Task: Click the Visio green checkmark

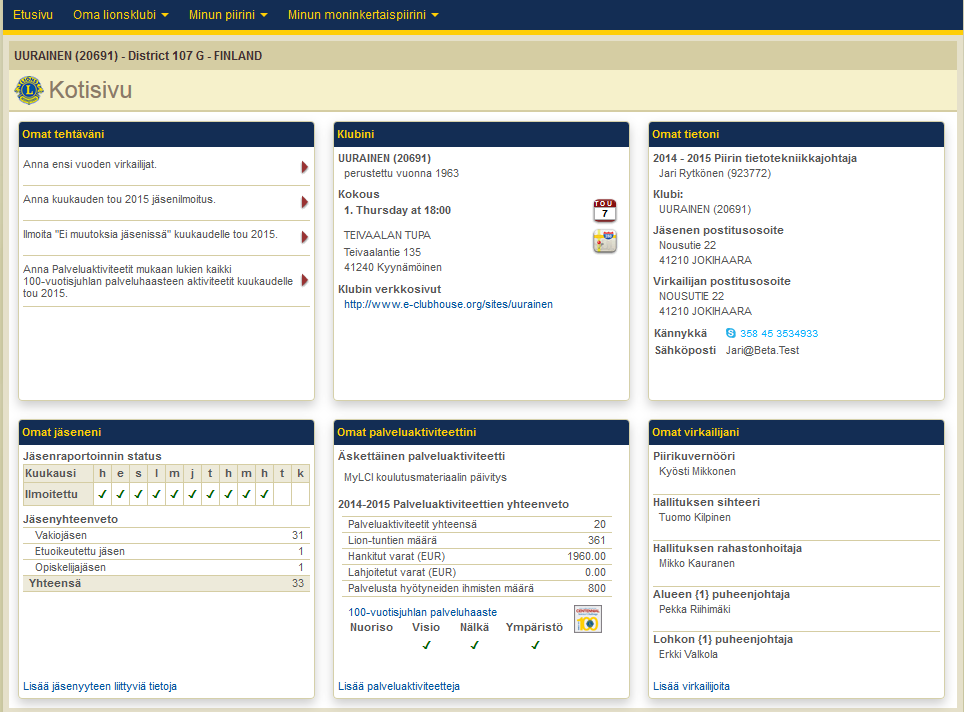Action: 426,645
